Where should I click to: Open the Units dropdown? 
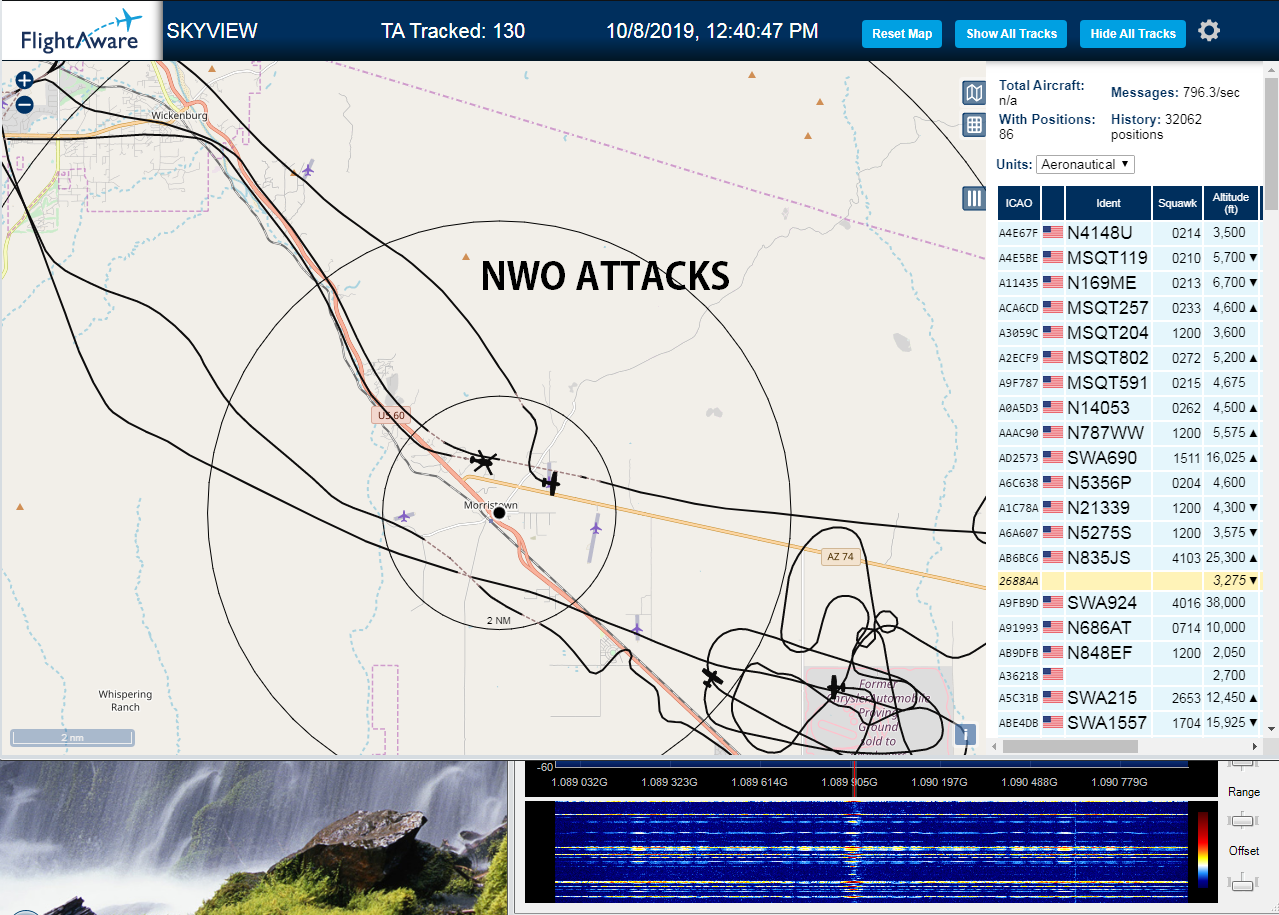pyautogui.click(x=1085, y=164)
